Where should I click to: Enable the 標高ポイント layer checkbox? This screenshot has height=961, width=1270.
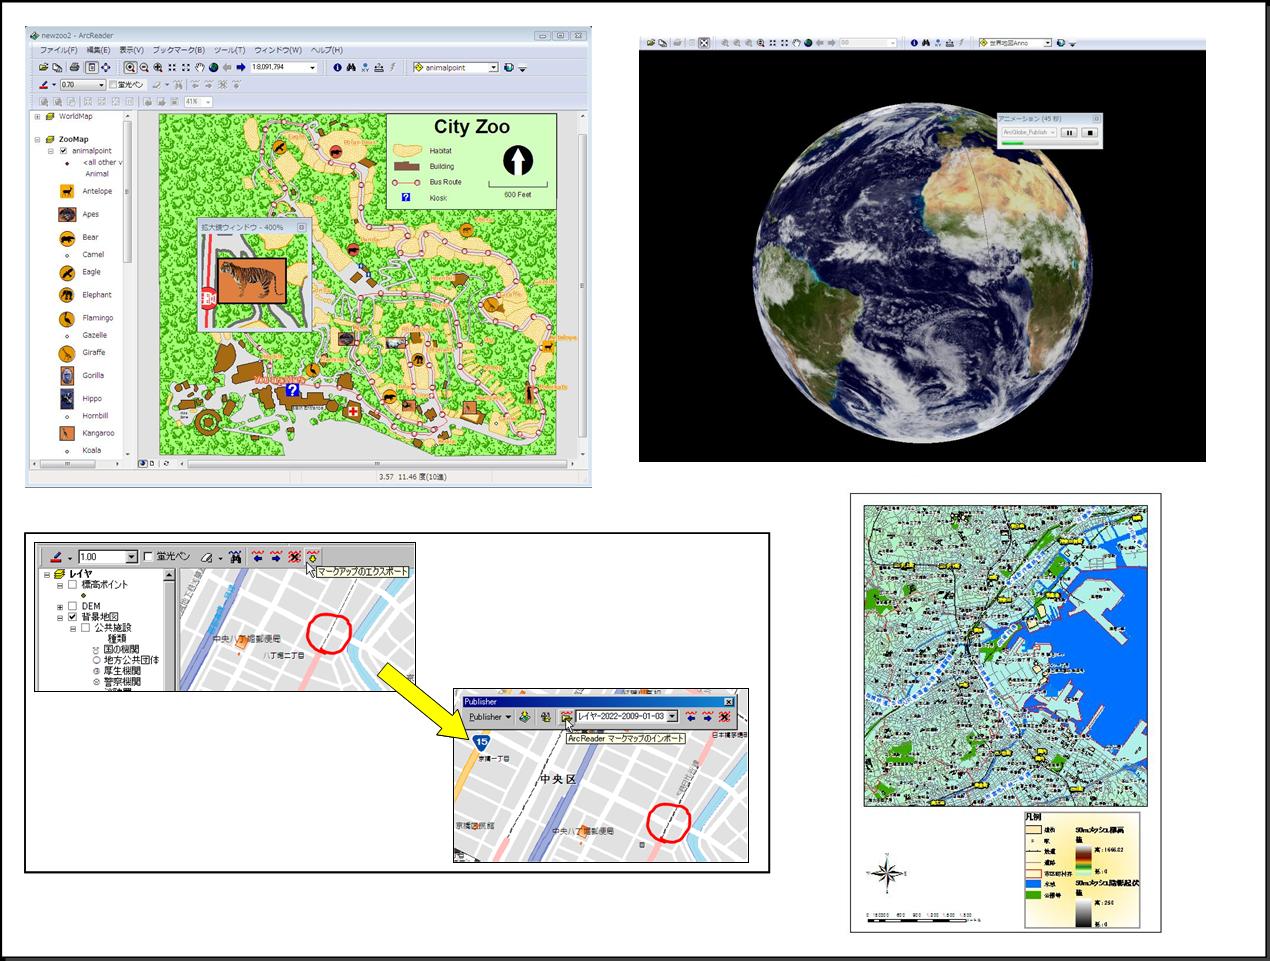[x=72, y=585]
